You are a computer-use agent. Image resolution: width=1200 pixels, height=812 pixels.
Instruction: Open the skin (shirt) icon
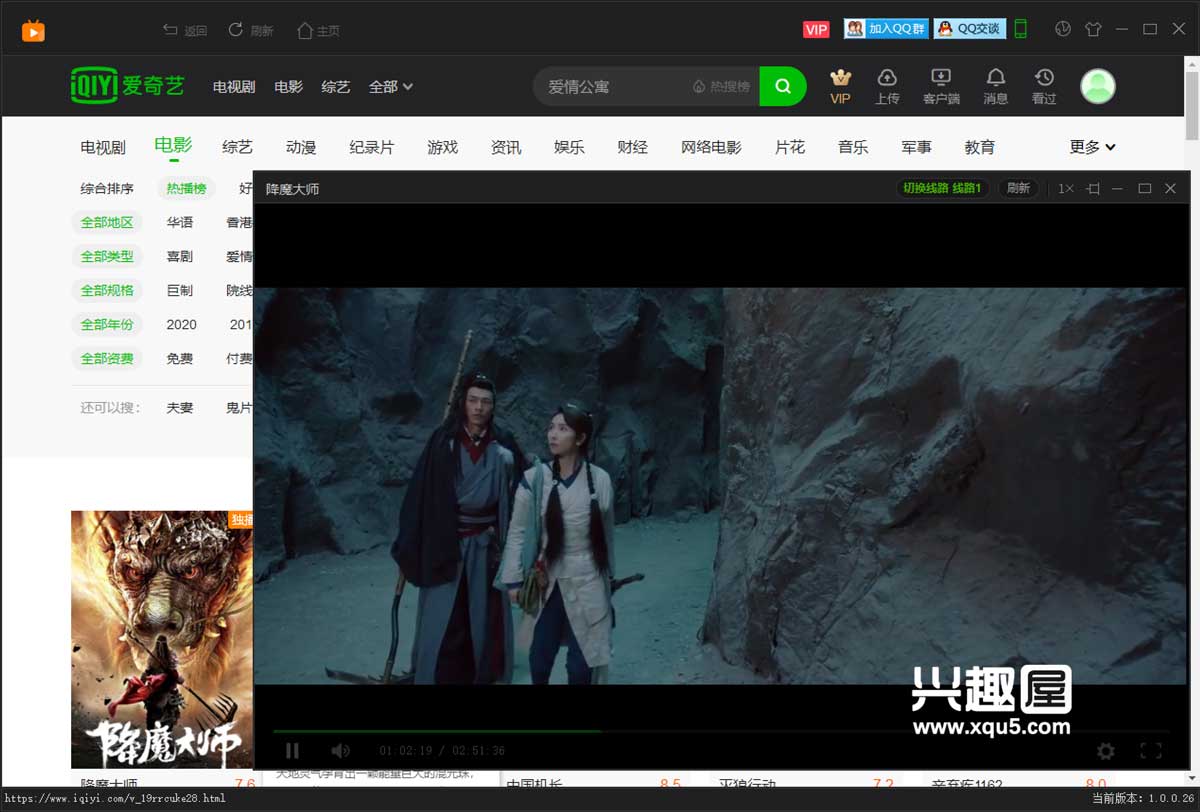[x=1092, y=29]
